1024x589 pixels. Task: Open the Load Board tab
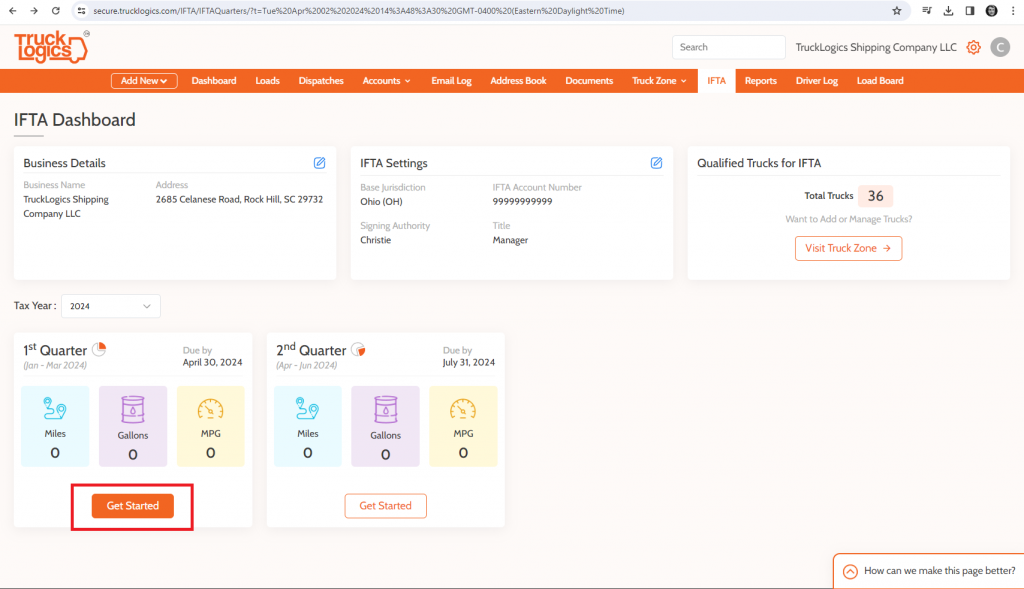tap(880, 80)
